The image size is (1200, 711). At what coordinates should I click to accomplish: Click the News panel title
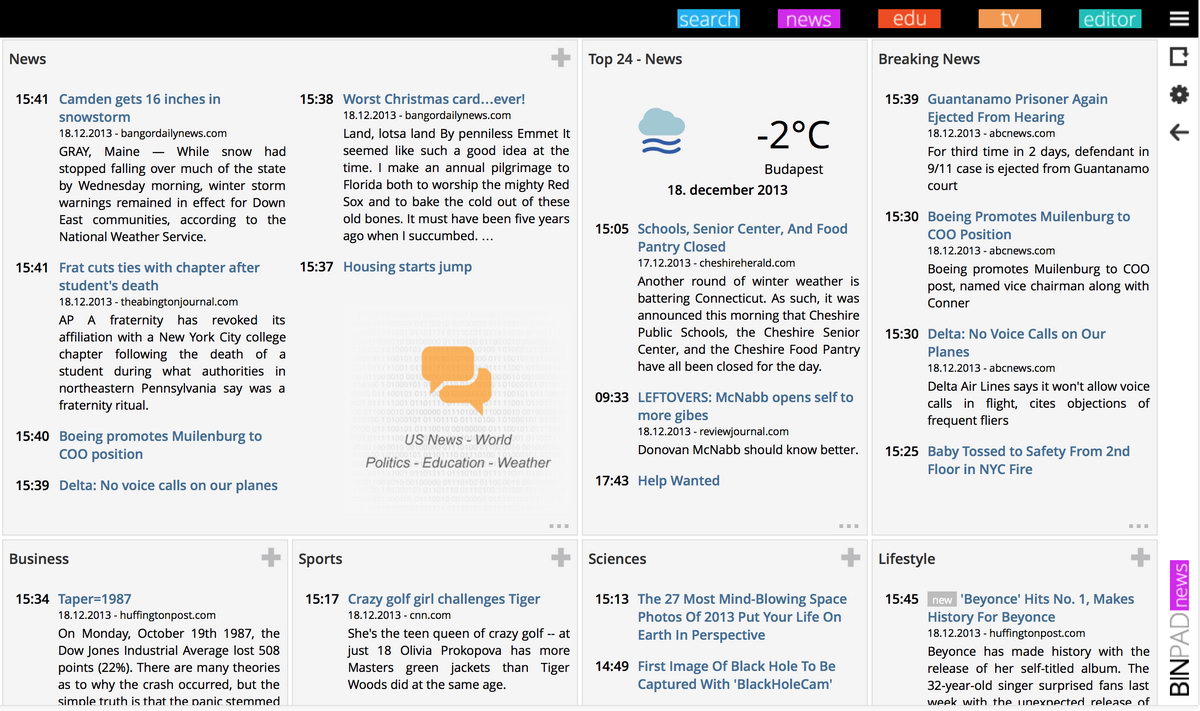(27, 59)
